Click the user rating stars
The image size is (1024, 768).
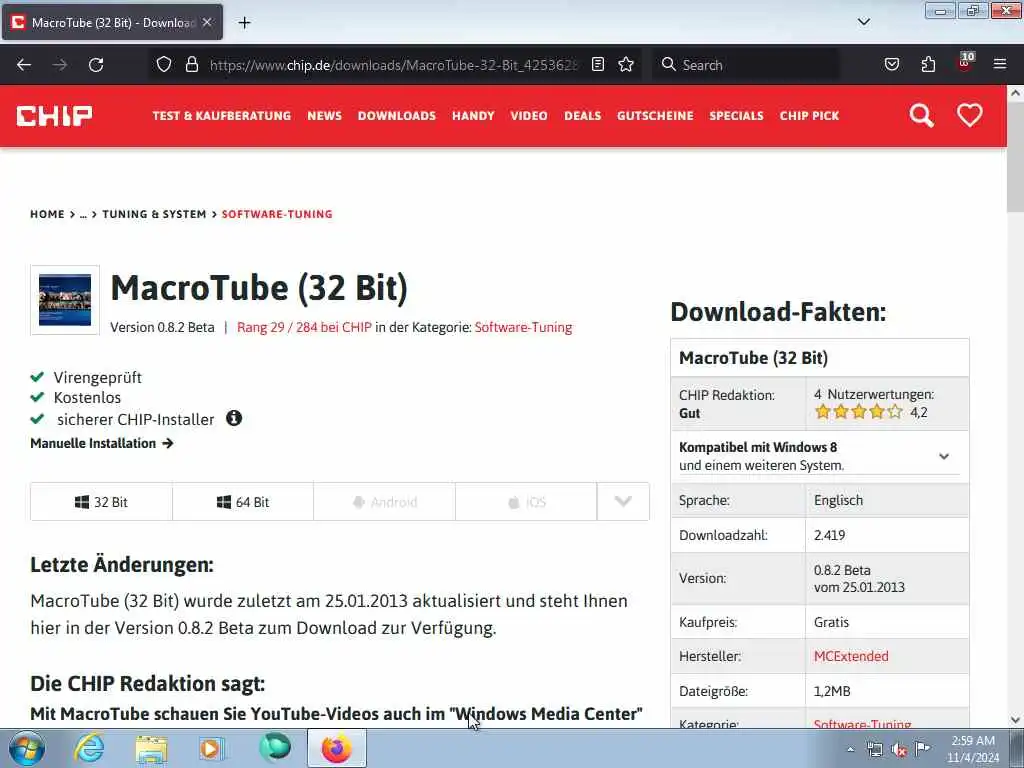pos(859,411)
